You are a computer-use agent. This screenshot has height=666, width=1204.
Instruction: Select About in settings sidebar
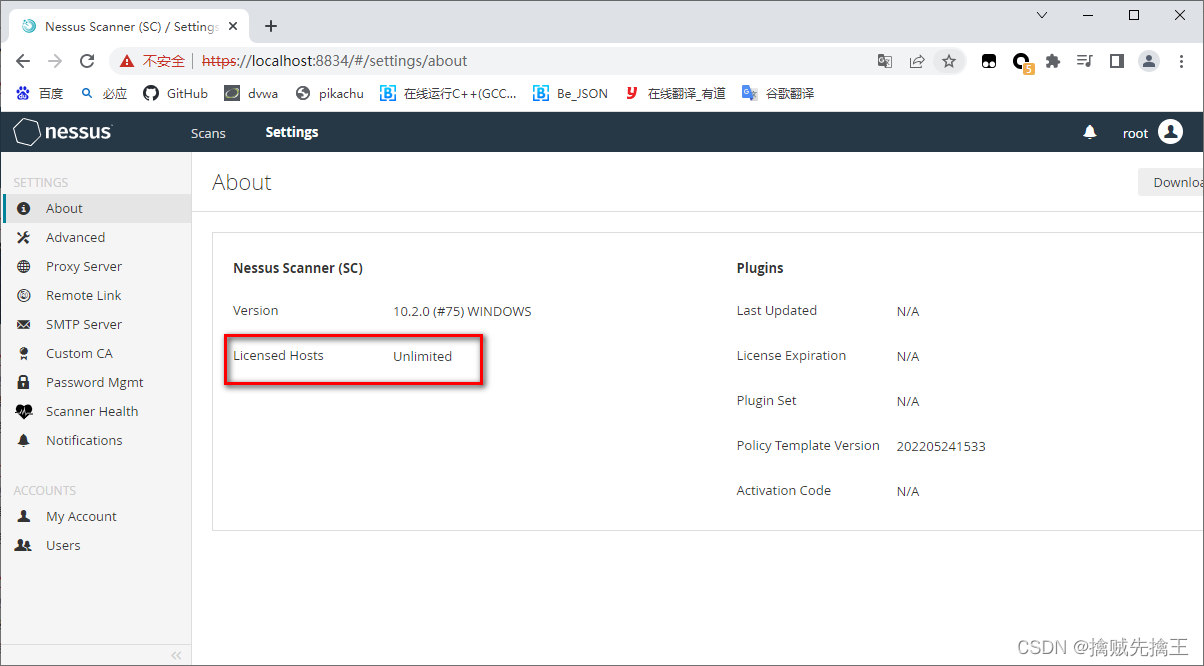(96, 209)
